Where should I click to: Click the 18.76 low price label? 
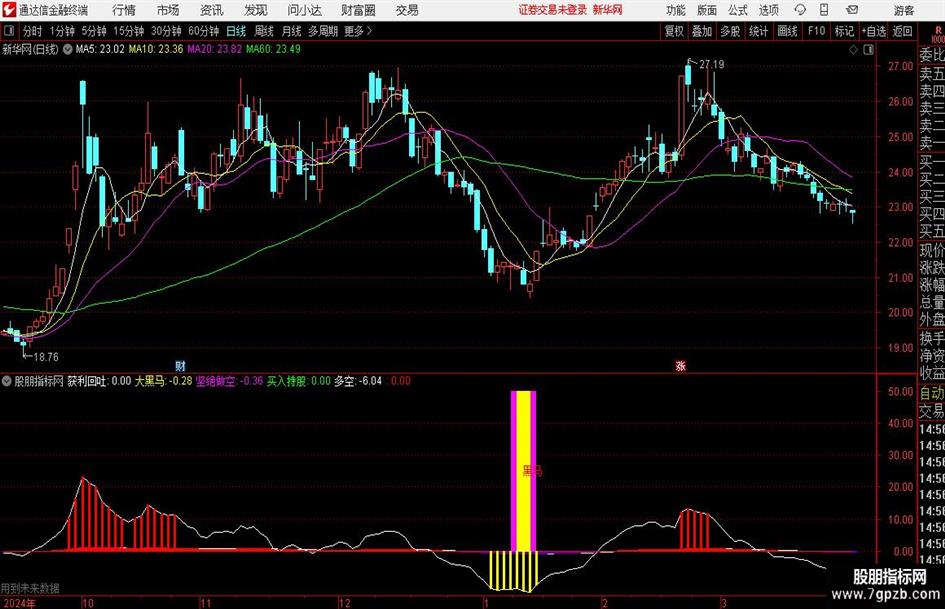[x=46, y=357]
